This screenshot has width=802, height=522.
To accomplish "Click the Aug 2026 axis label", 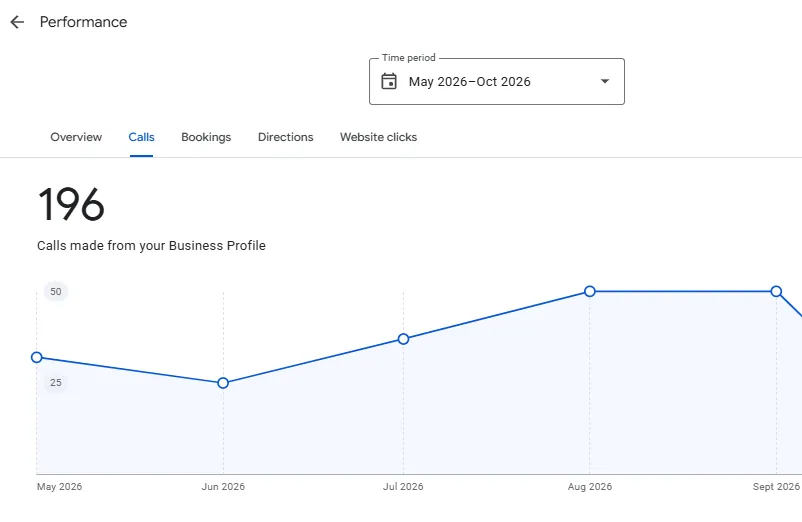I will [590, 487].
